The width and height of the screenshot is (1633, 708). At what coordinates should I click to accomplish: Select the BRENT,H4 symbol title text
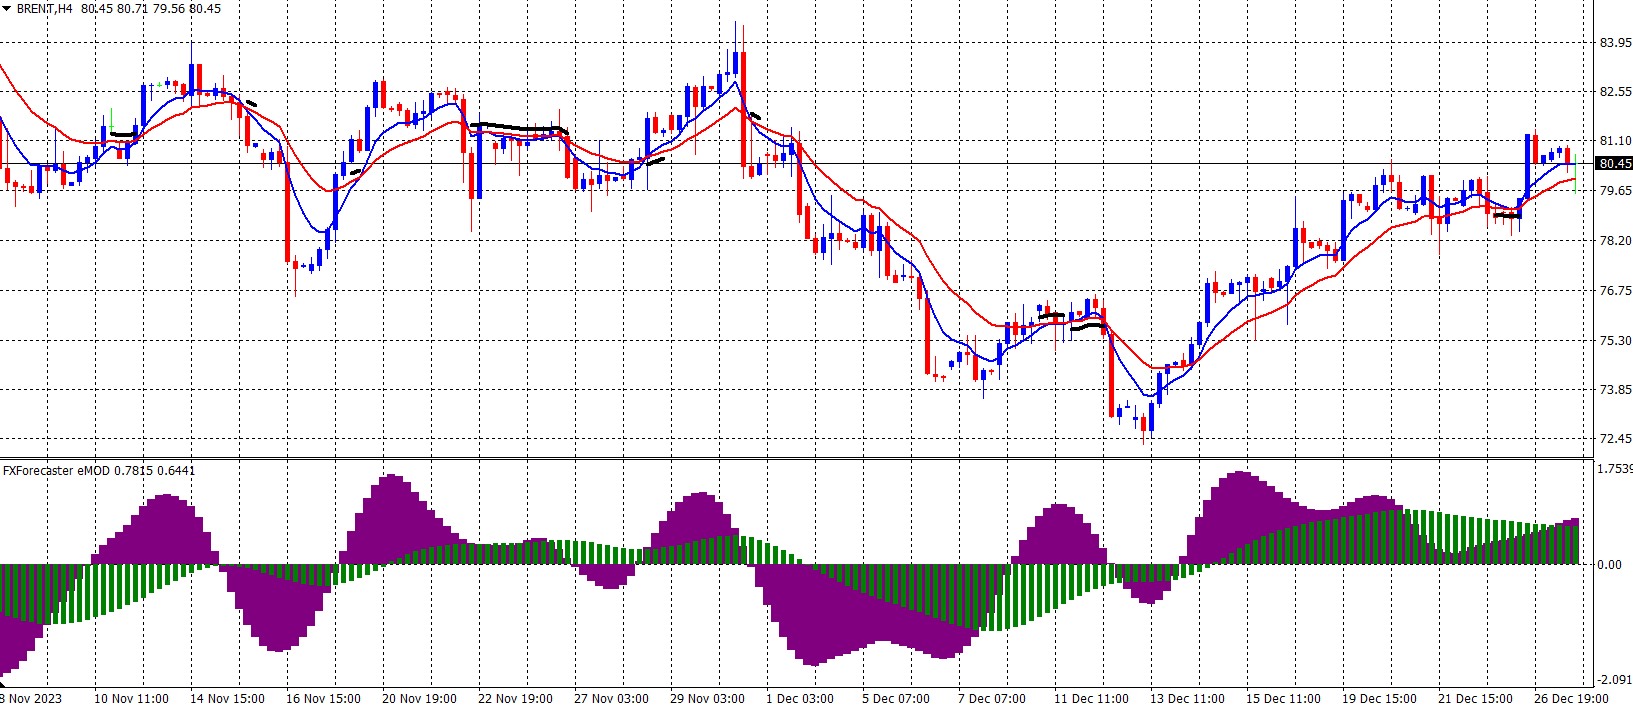(44, 8)
